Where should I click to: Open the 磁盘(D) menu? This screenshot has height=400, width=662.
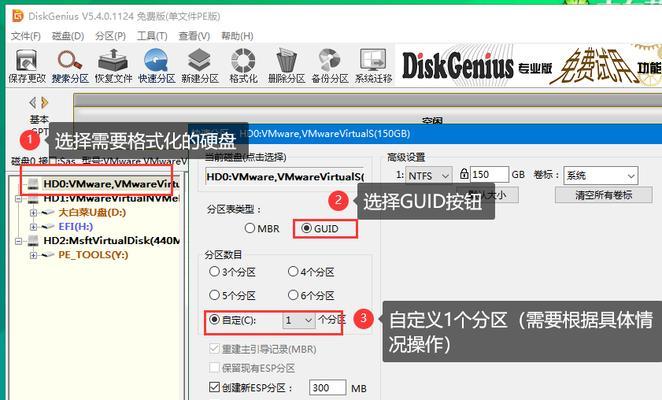pyautogui.click(x=68, y=36)
